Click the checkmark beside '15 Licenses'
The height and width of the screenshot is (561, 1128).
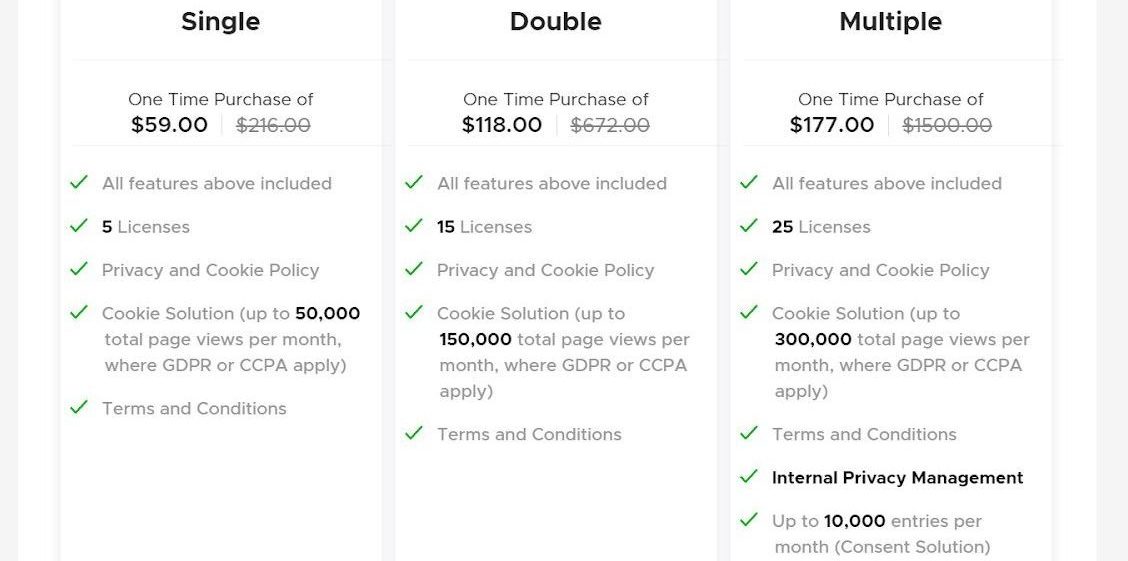tap(414, 226)
